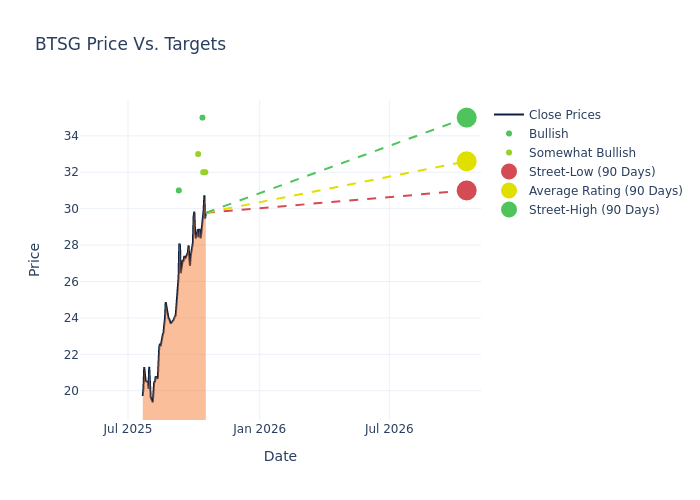Toggle the Somewhat Bullish legend entry

(x=582, y=153)
